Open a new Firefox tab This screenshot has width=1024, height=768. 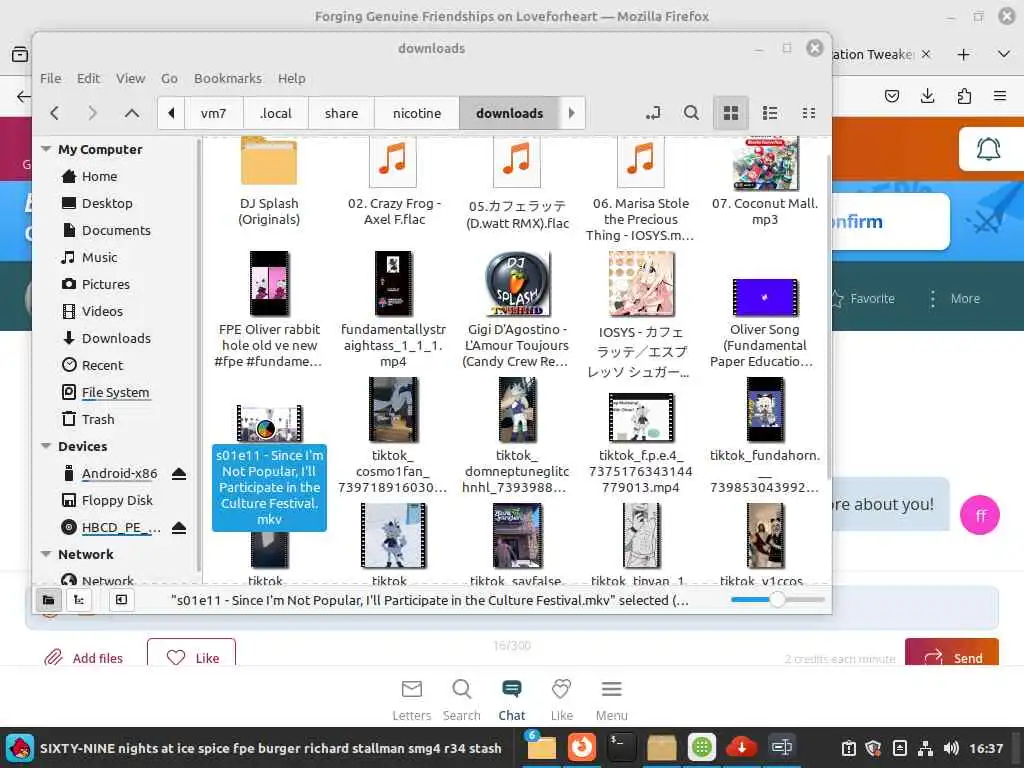[963, 55]
